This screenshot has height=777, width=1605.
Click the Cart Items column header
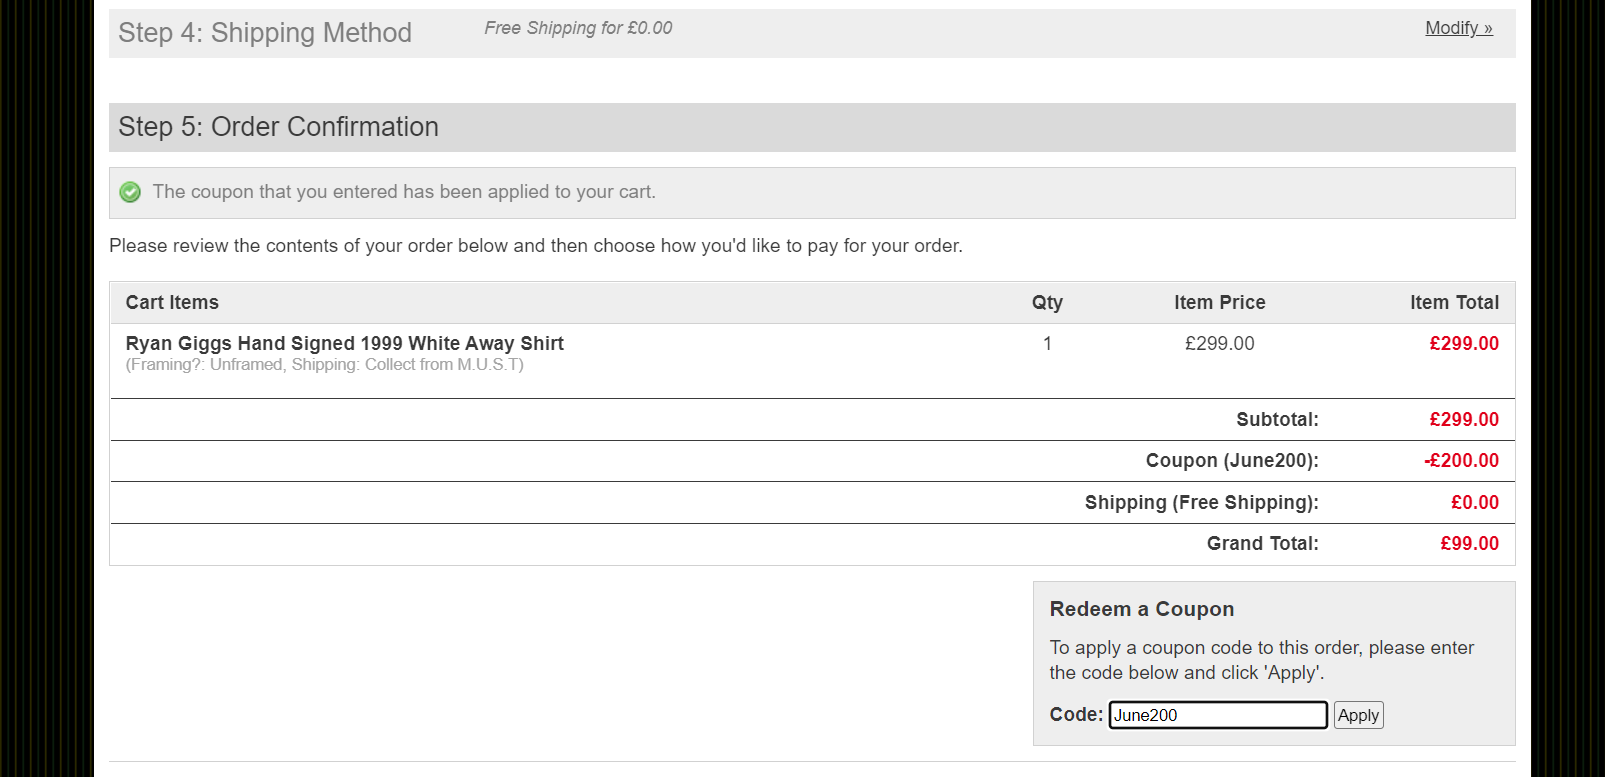click(172, 302)
